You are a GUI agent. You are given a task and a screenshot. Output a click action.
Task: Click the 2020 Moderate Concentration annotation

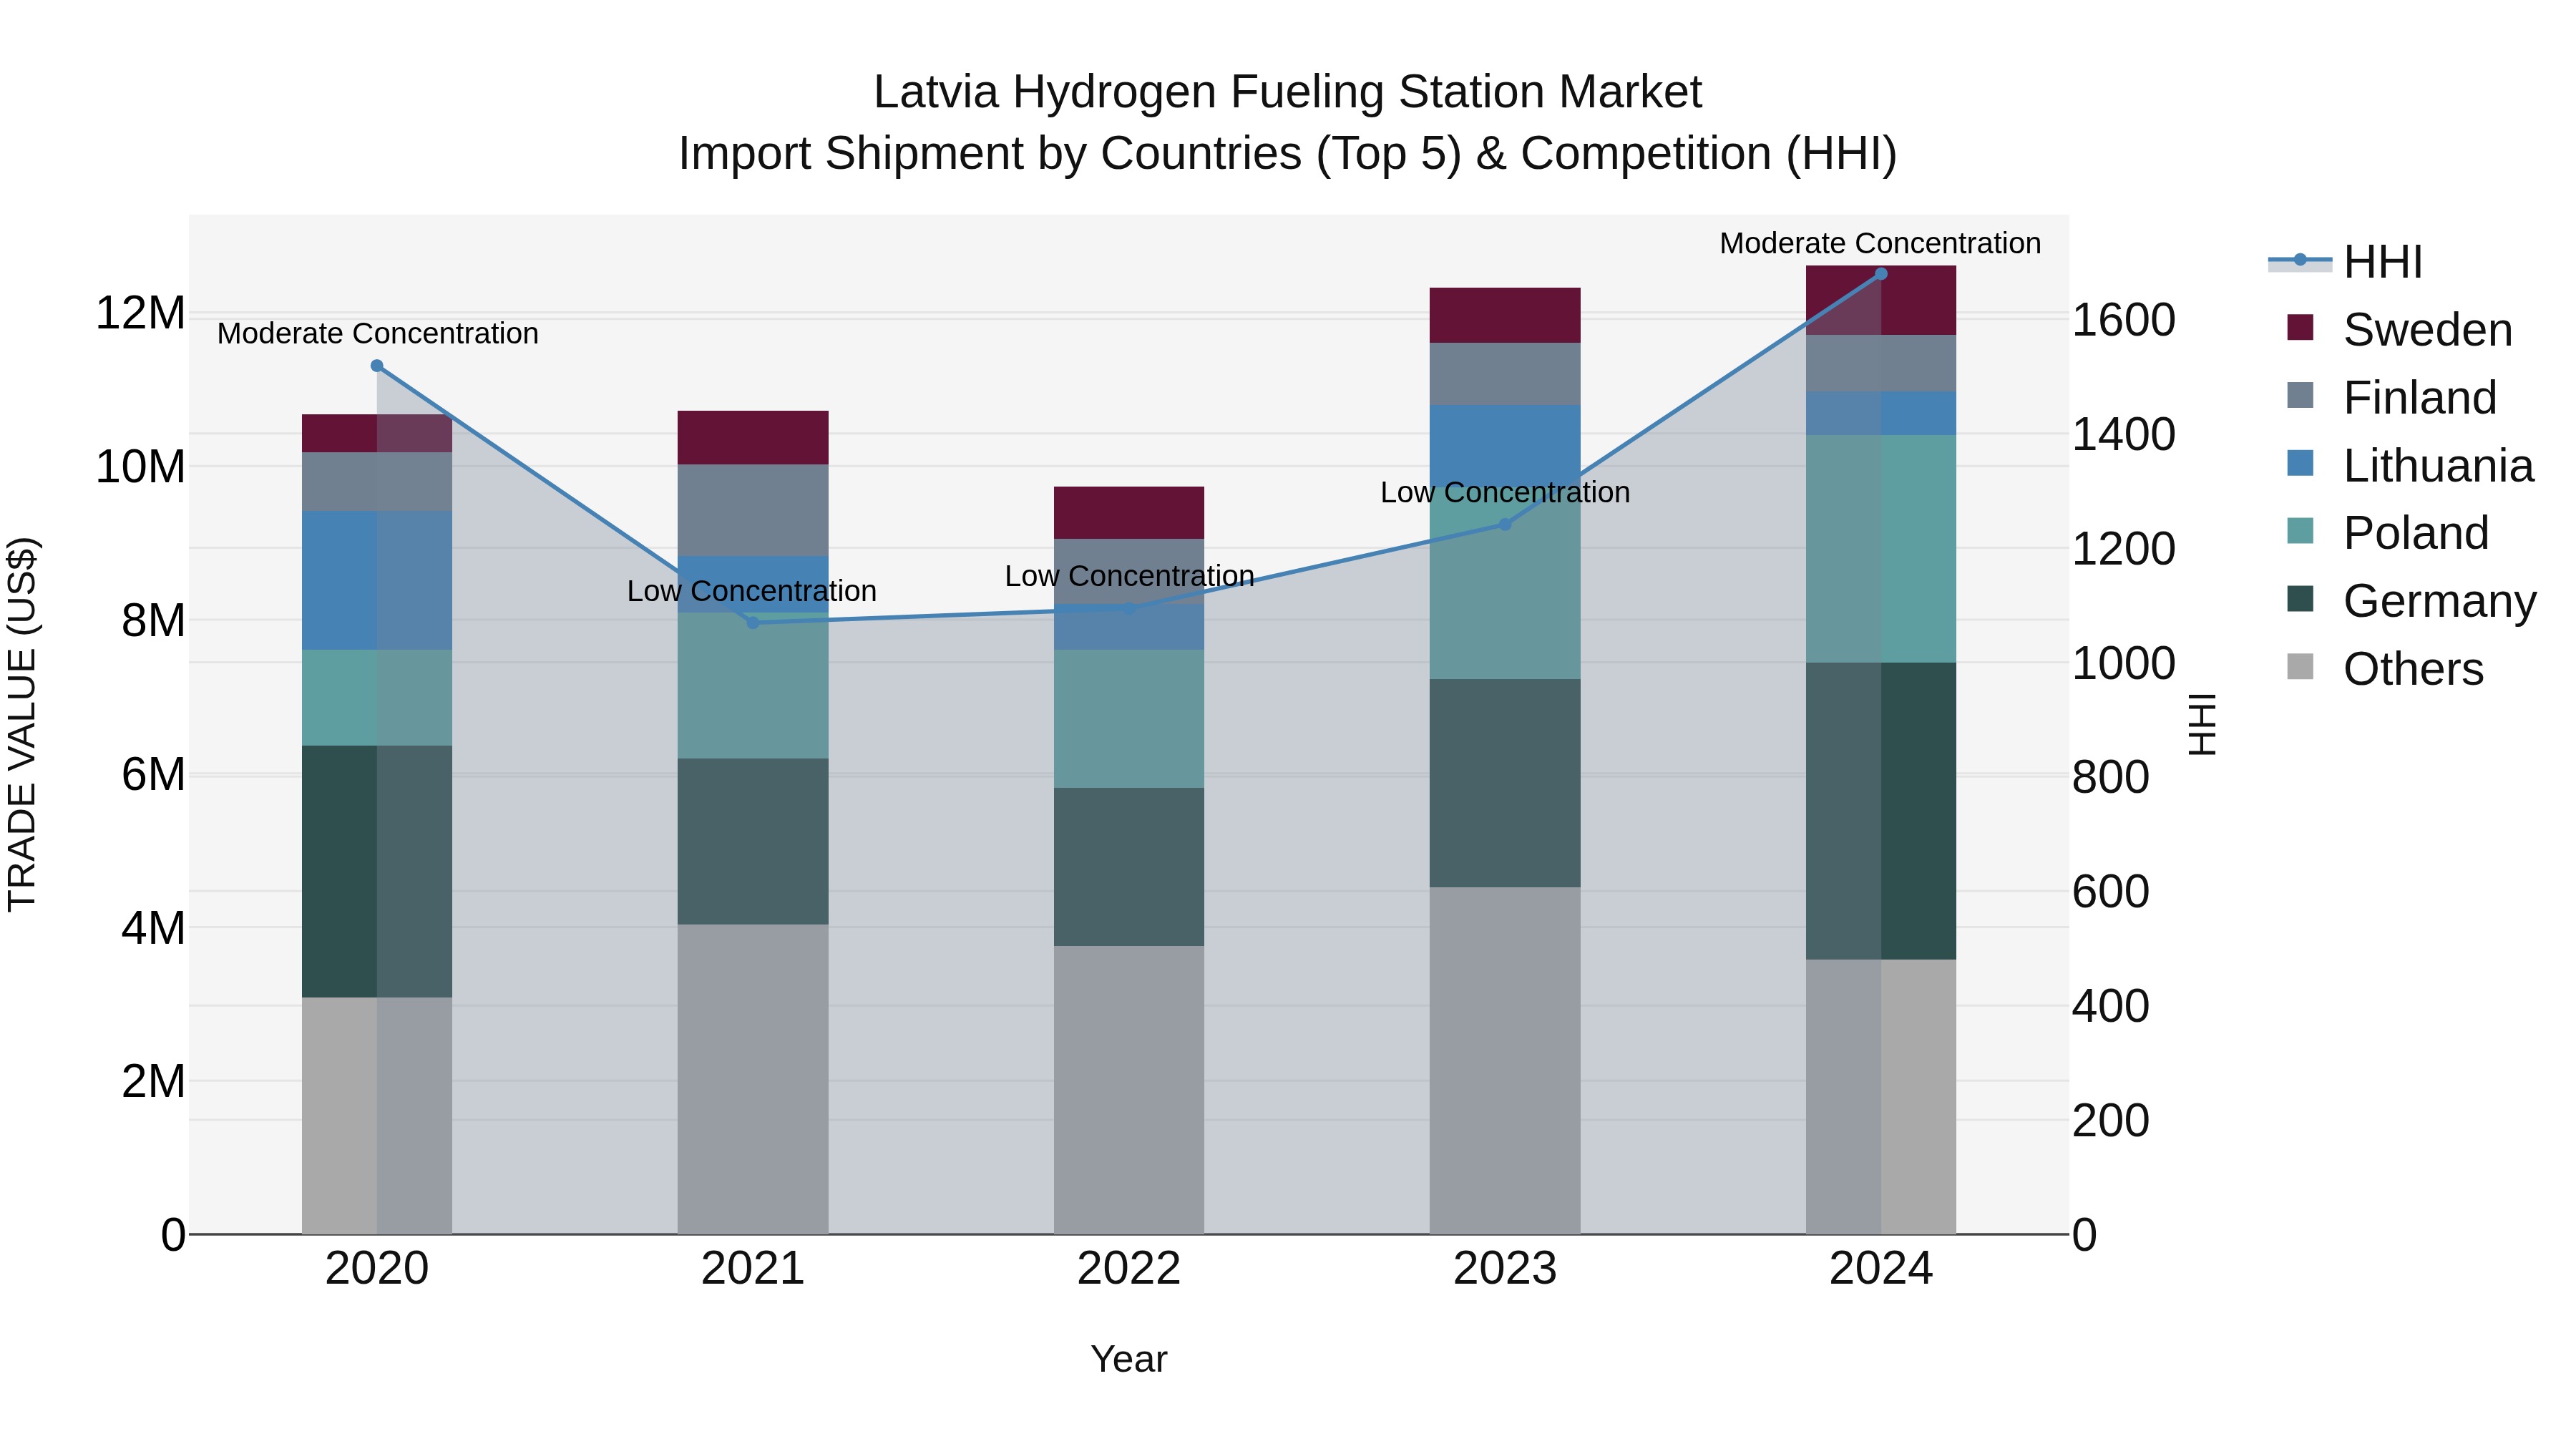click(378, 333)
